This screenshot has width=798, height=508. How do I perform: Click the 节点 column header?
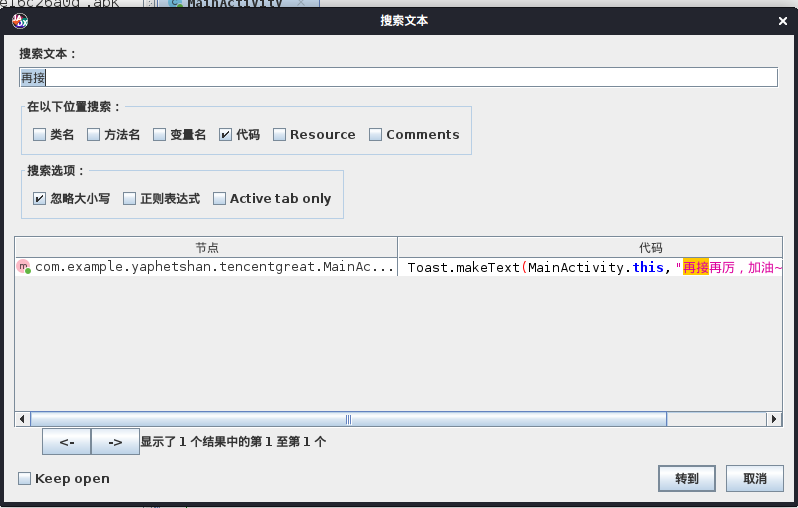tap(207, 248)
